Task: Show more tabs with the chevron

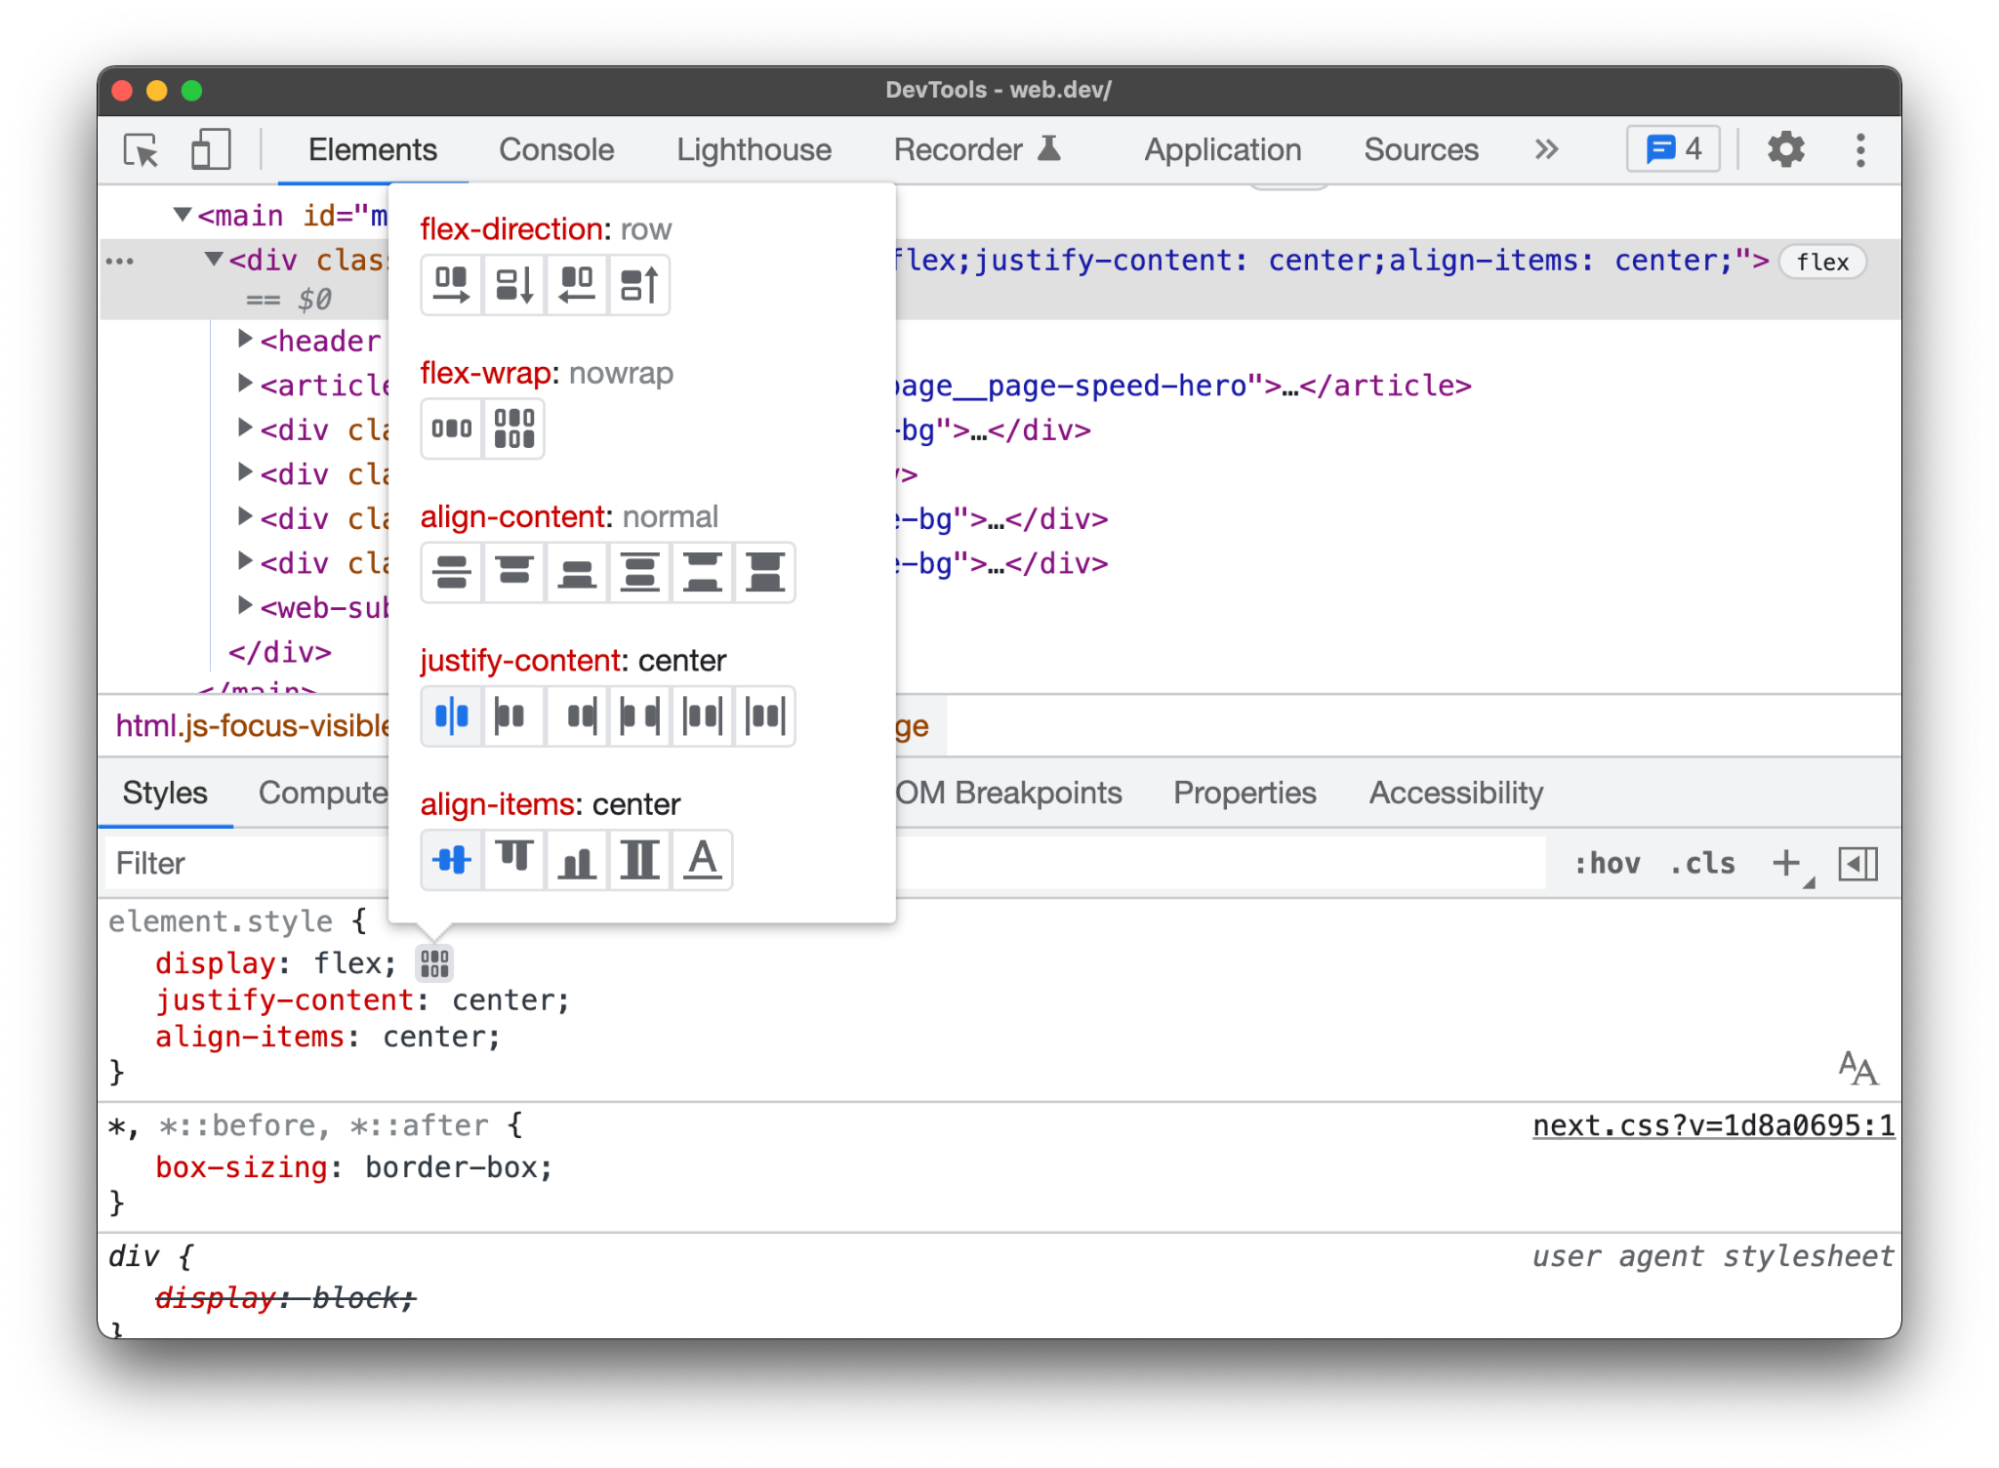Action: coord(1546,150)
